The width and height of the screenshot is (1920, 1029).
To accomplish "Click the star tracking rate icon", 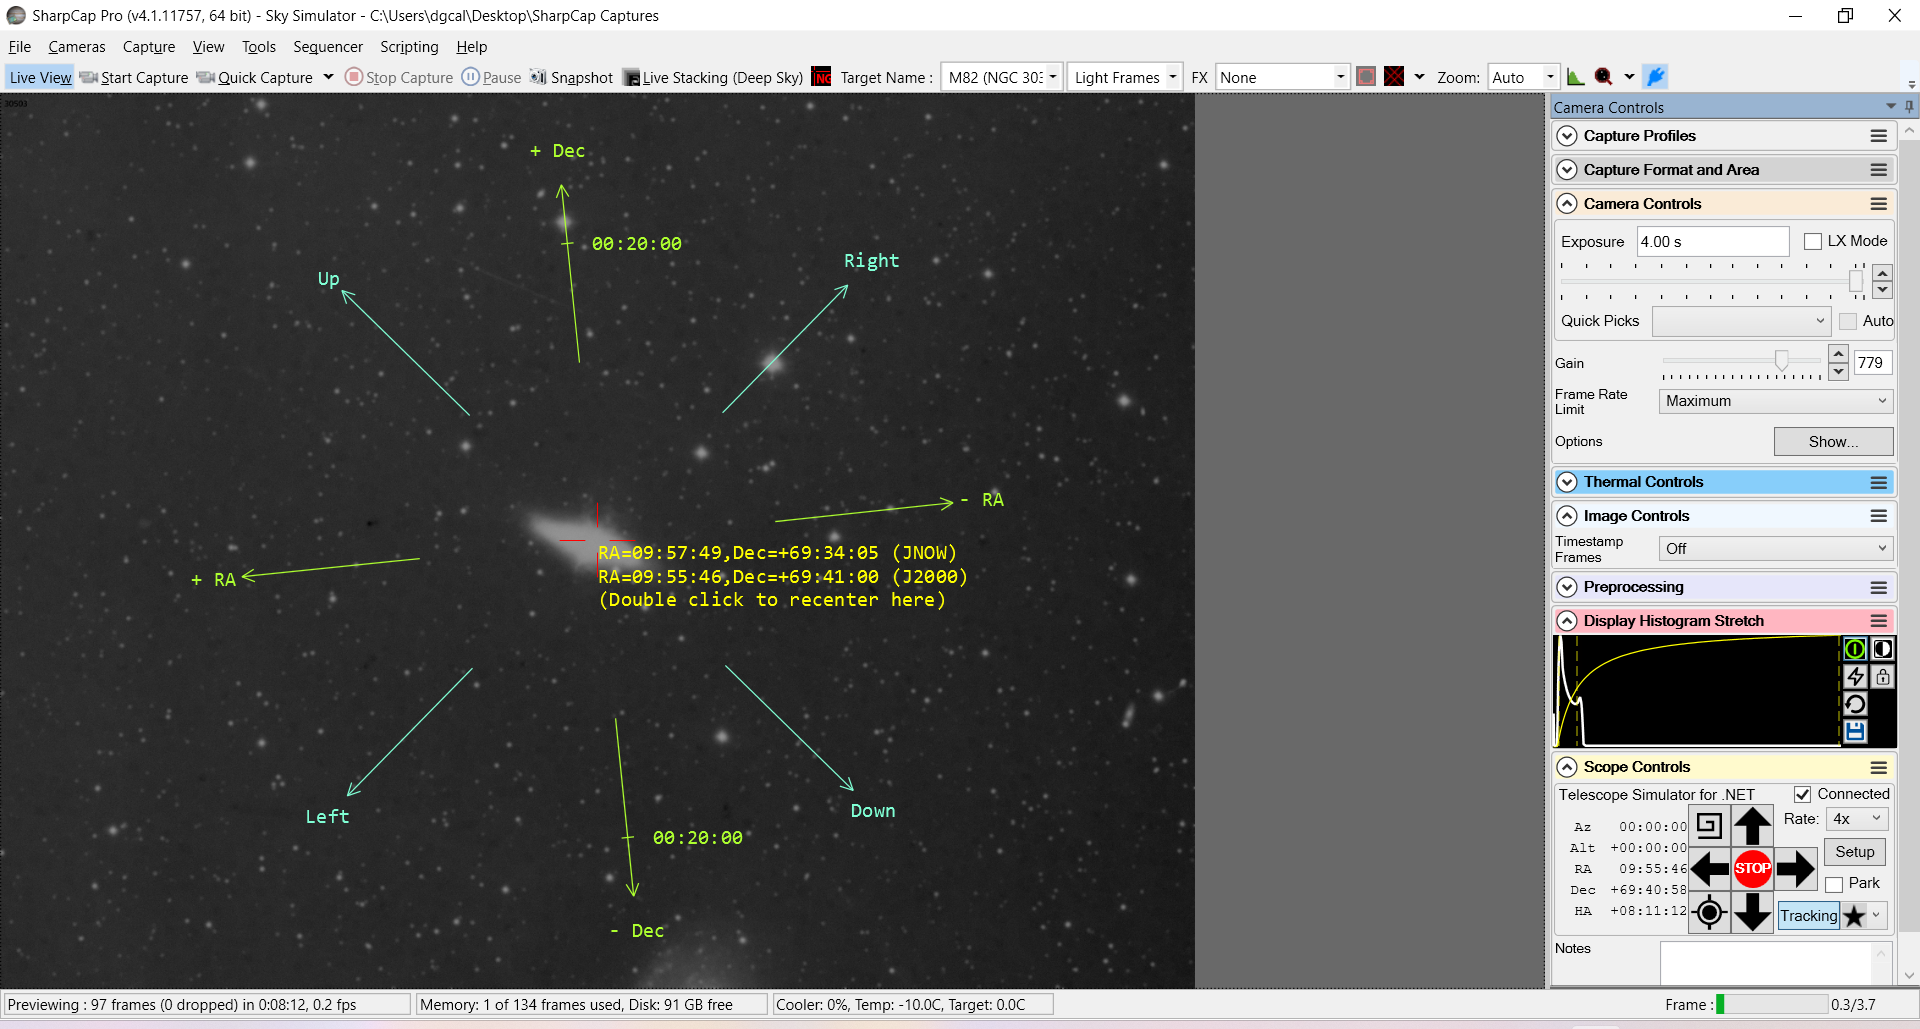I will click(1855, 916).
